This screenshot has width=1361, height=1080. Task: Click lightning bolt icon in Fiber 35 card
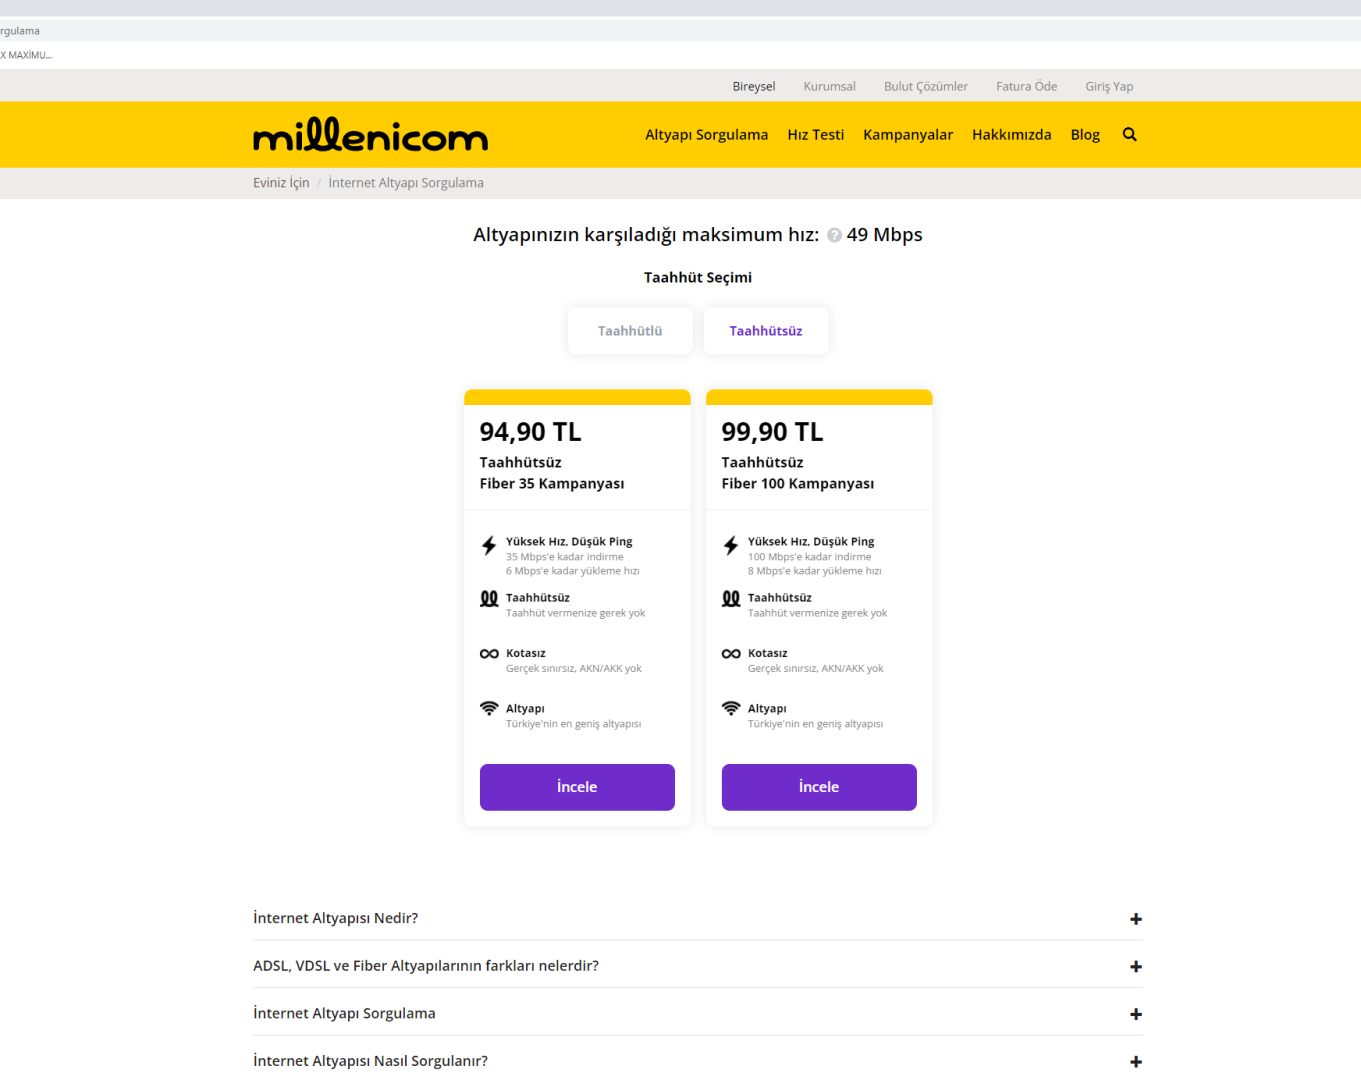coord(489,545)
